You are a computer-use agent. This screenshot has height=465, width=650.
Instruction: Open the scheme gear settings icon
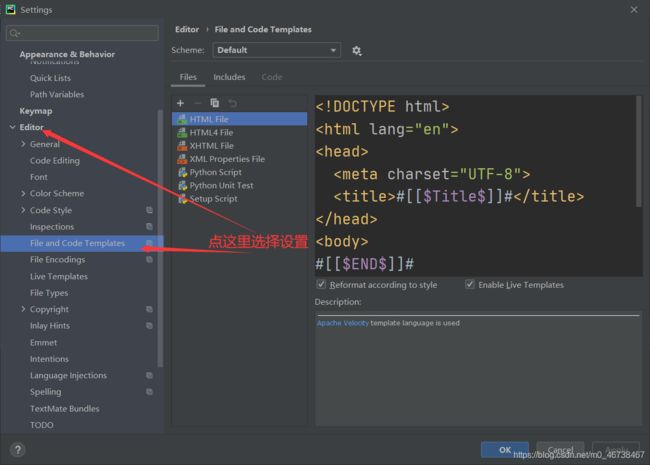[x=357, y=50]
